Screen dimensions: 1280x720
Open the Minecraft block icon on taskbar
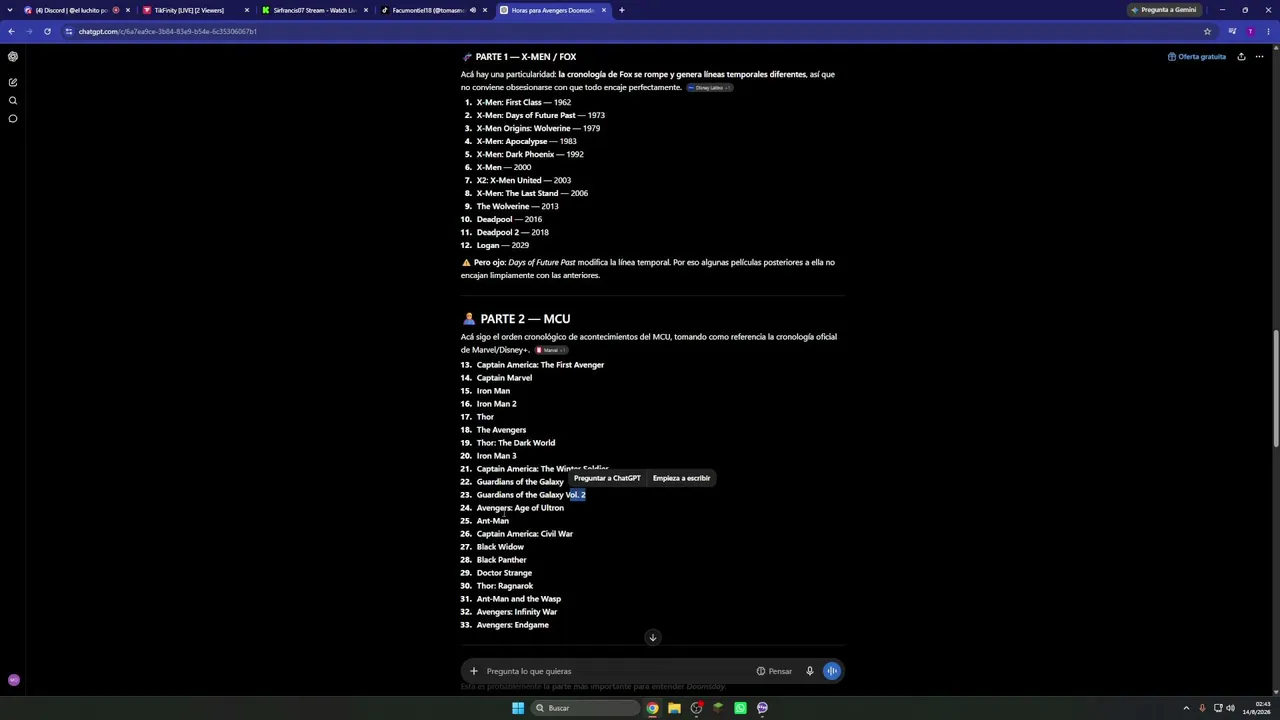[718, 708]
